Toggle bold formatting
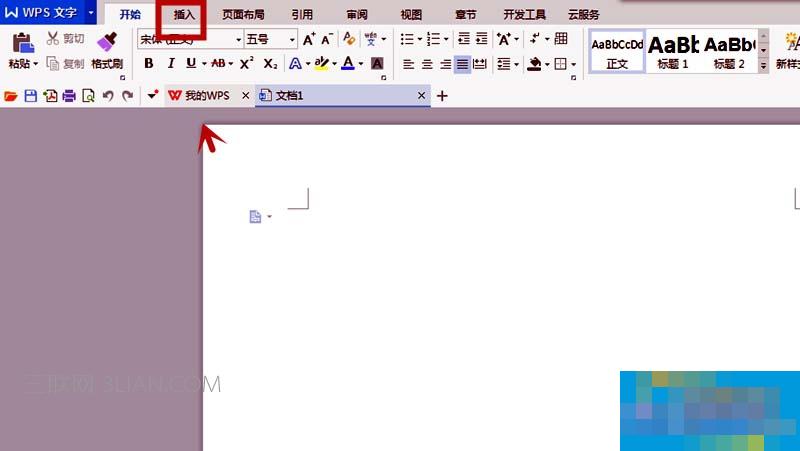This screenshot has width=800, height=451. coord(148,63)
